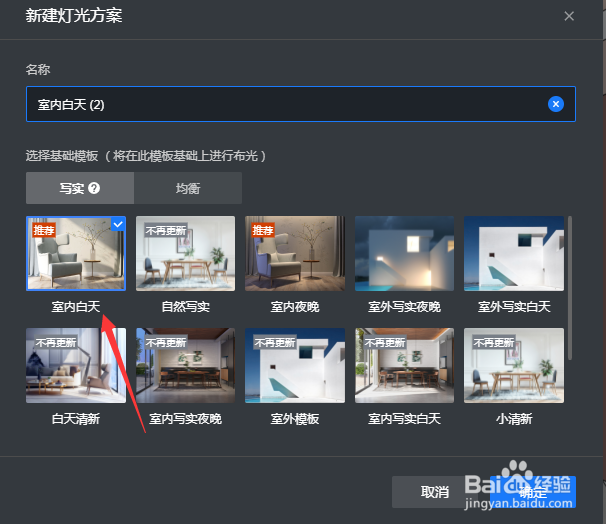This screenshot has width=606, height=524.
Task: Click the 室外写实白天 label text
Action: 514,307
